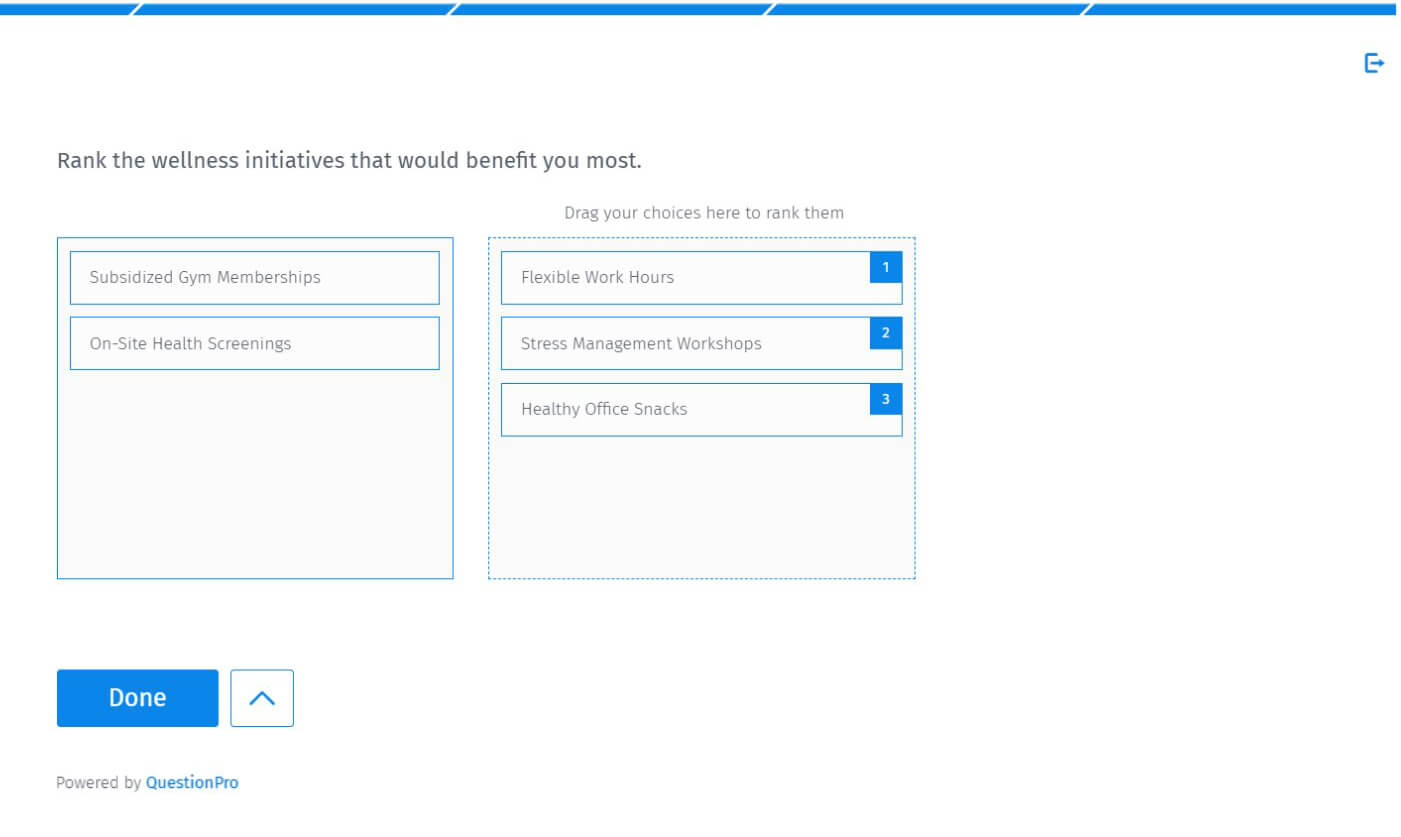Screen dimensions: 1401x837
Task: Click empty space in the unranked choices box
Action: click(x=254, y=475)
